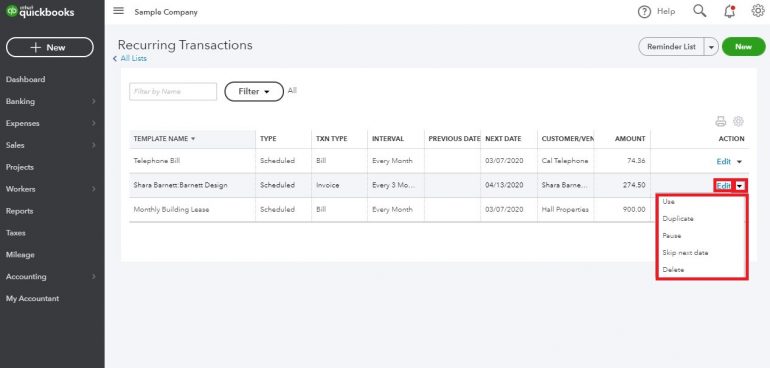The height and width of the screenshot is (368, 770).
Task: Click the Help question mark icon
Action: point(644,12)
